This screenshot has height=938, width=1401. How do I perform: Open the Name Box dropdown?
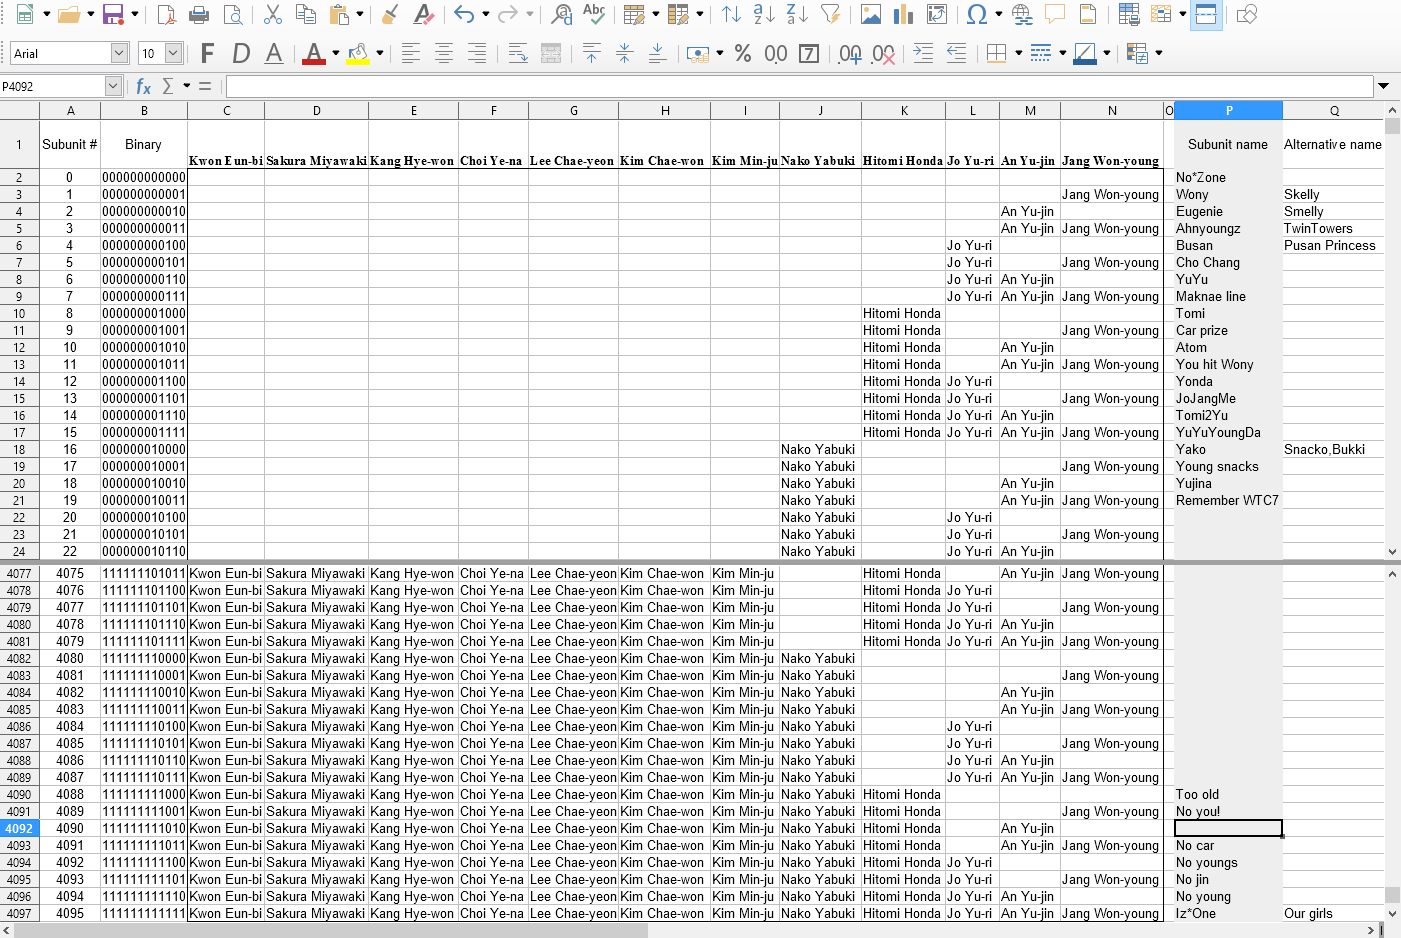click(113, 87)
